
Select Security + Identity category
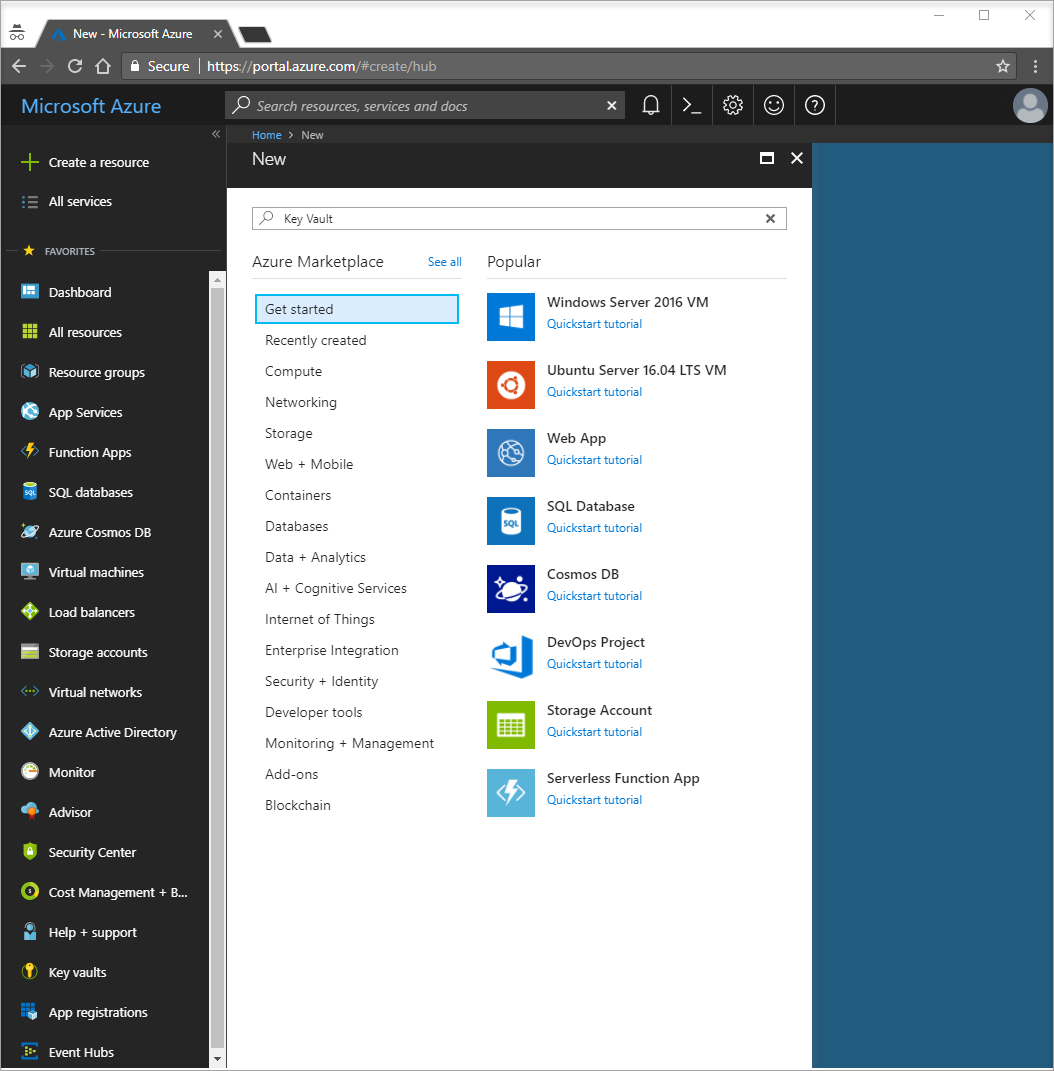click(x=322, y=681)
